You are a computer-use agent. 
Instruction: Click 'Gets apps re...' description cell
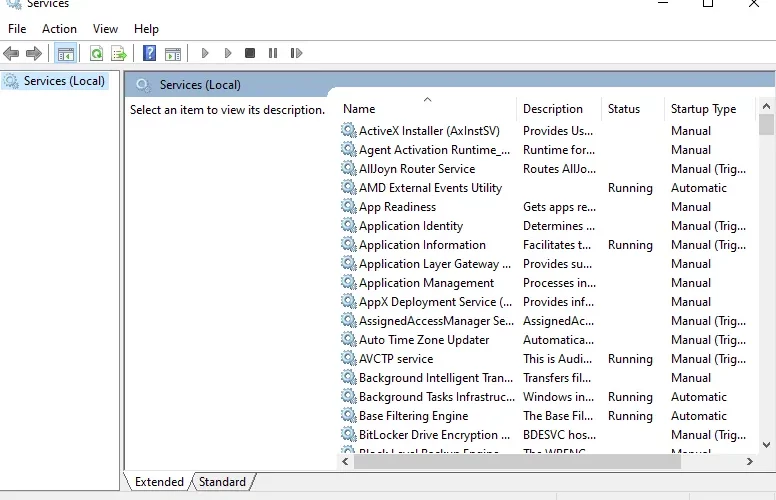coord(559,206)
